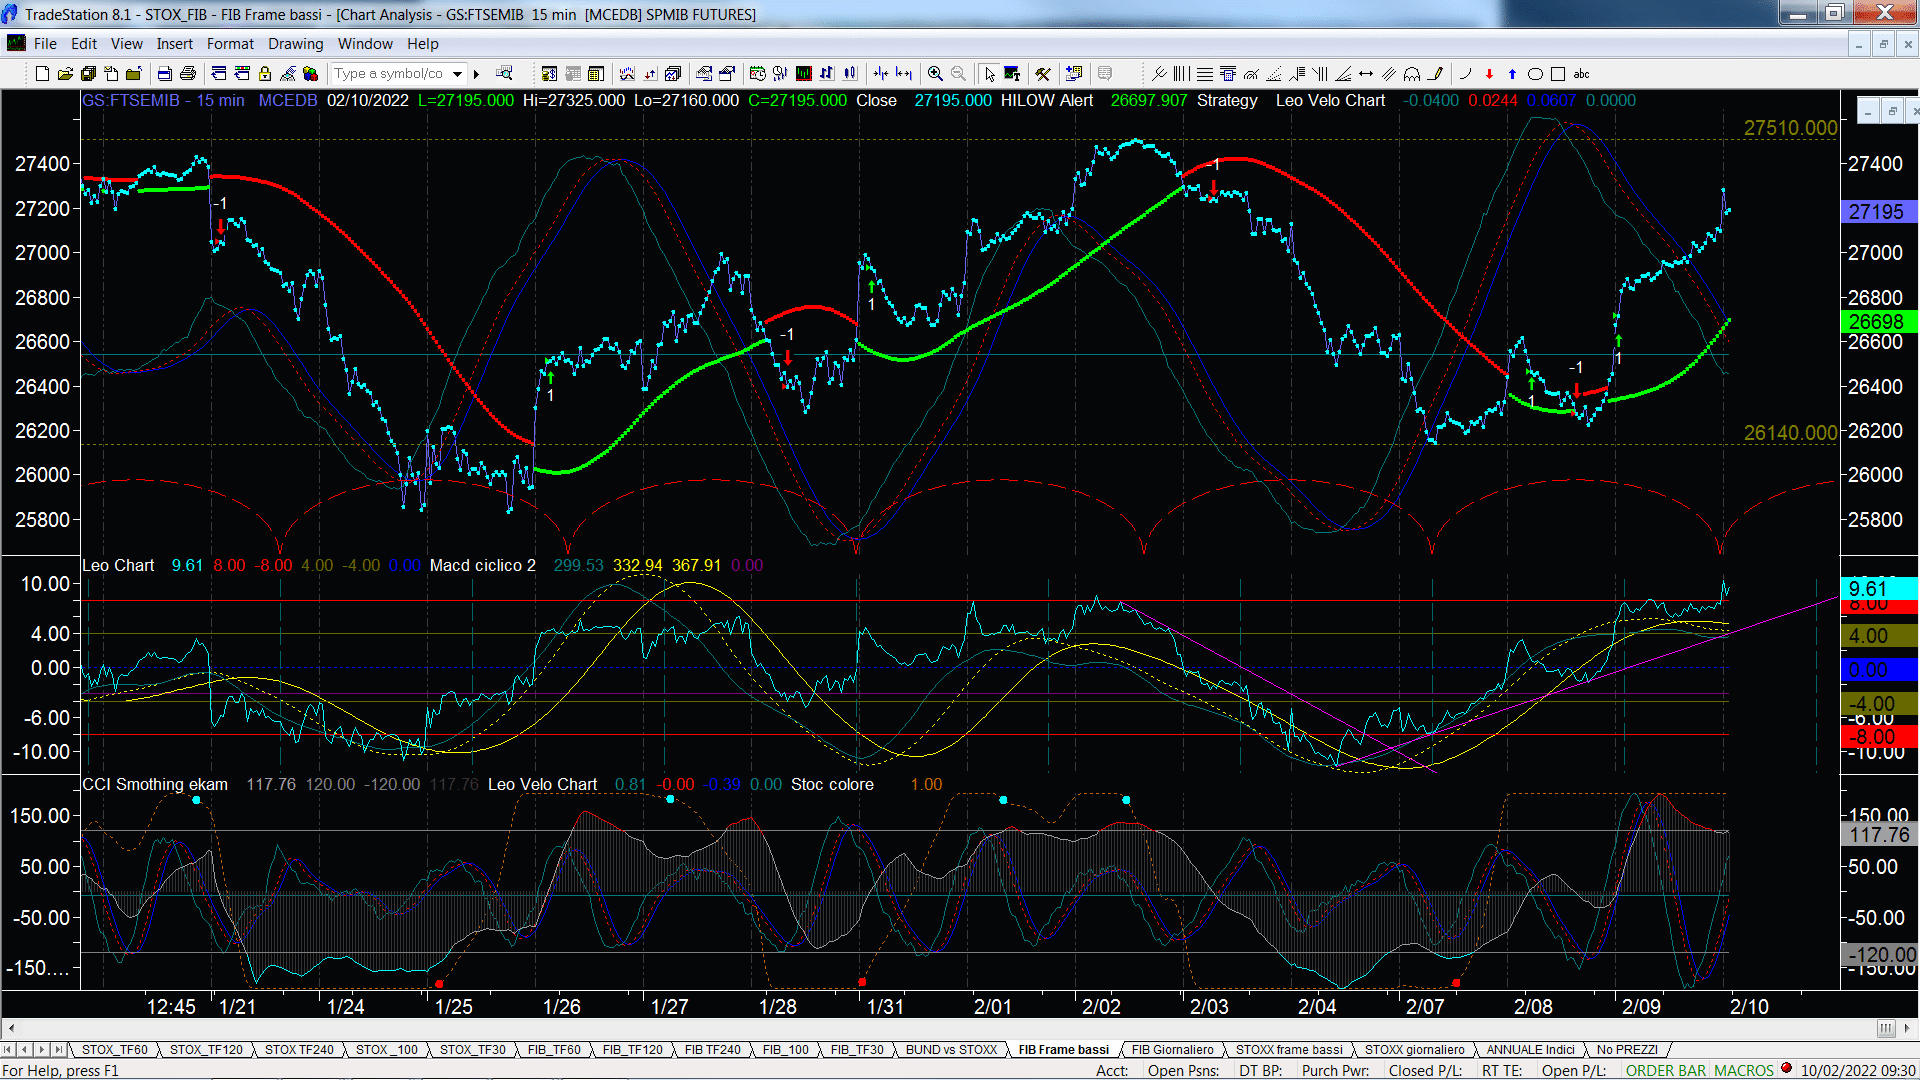Click the colored cubes toolbar icon
This screenshot has height=1080, width=1920.
click(x=310, y=74)
